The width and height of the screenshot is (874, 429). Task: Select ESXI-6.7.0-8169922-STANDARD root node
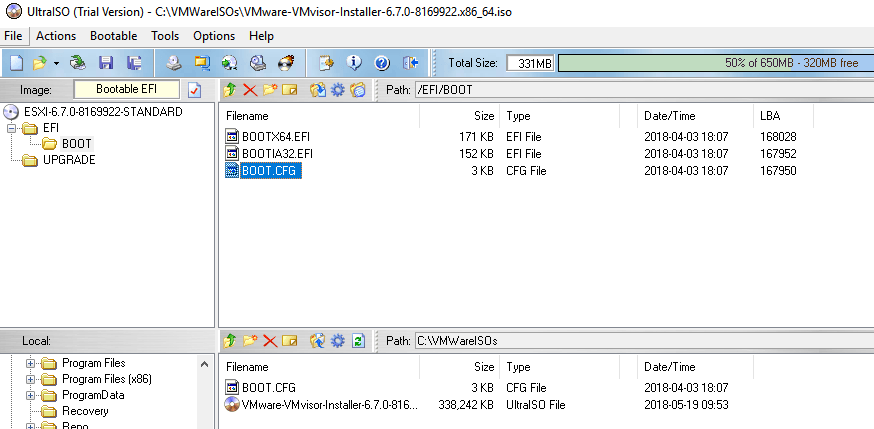(x=103, y=111)
